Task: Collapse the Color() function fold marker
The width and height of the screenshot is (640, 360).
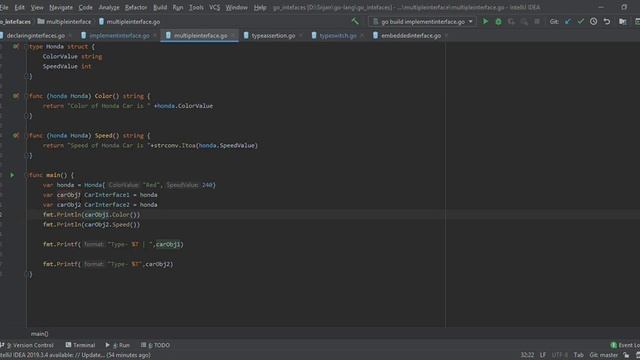Action: [x=26, y=96]
